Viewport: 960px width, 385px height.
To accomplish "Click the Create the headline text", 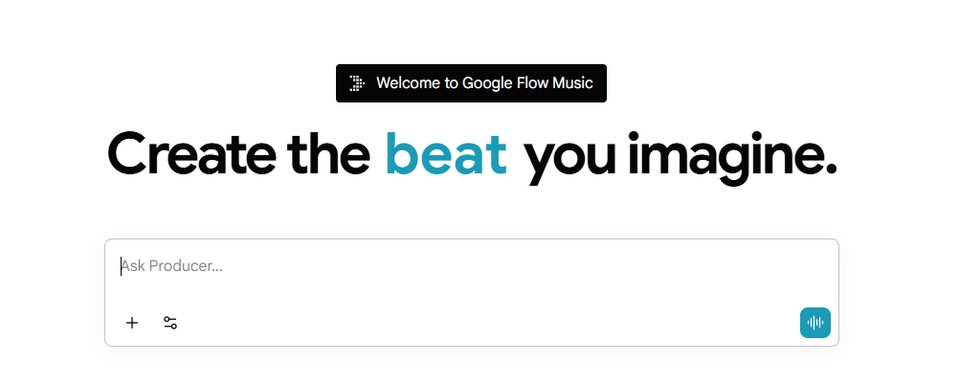I will [239, 152].
